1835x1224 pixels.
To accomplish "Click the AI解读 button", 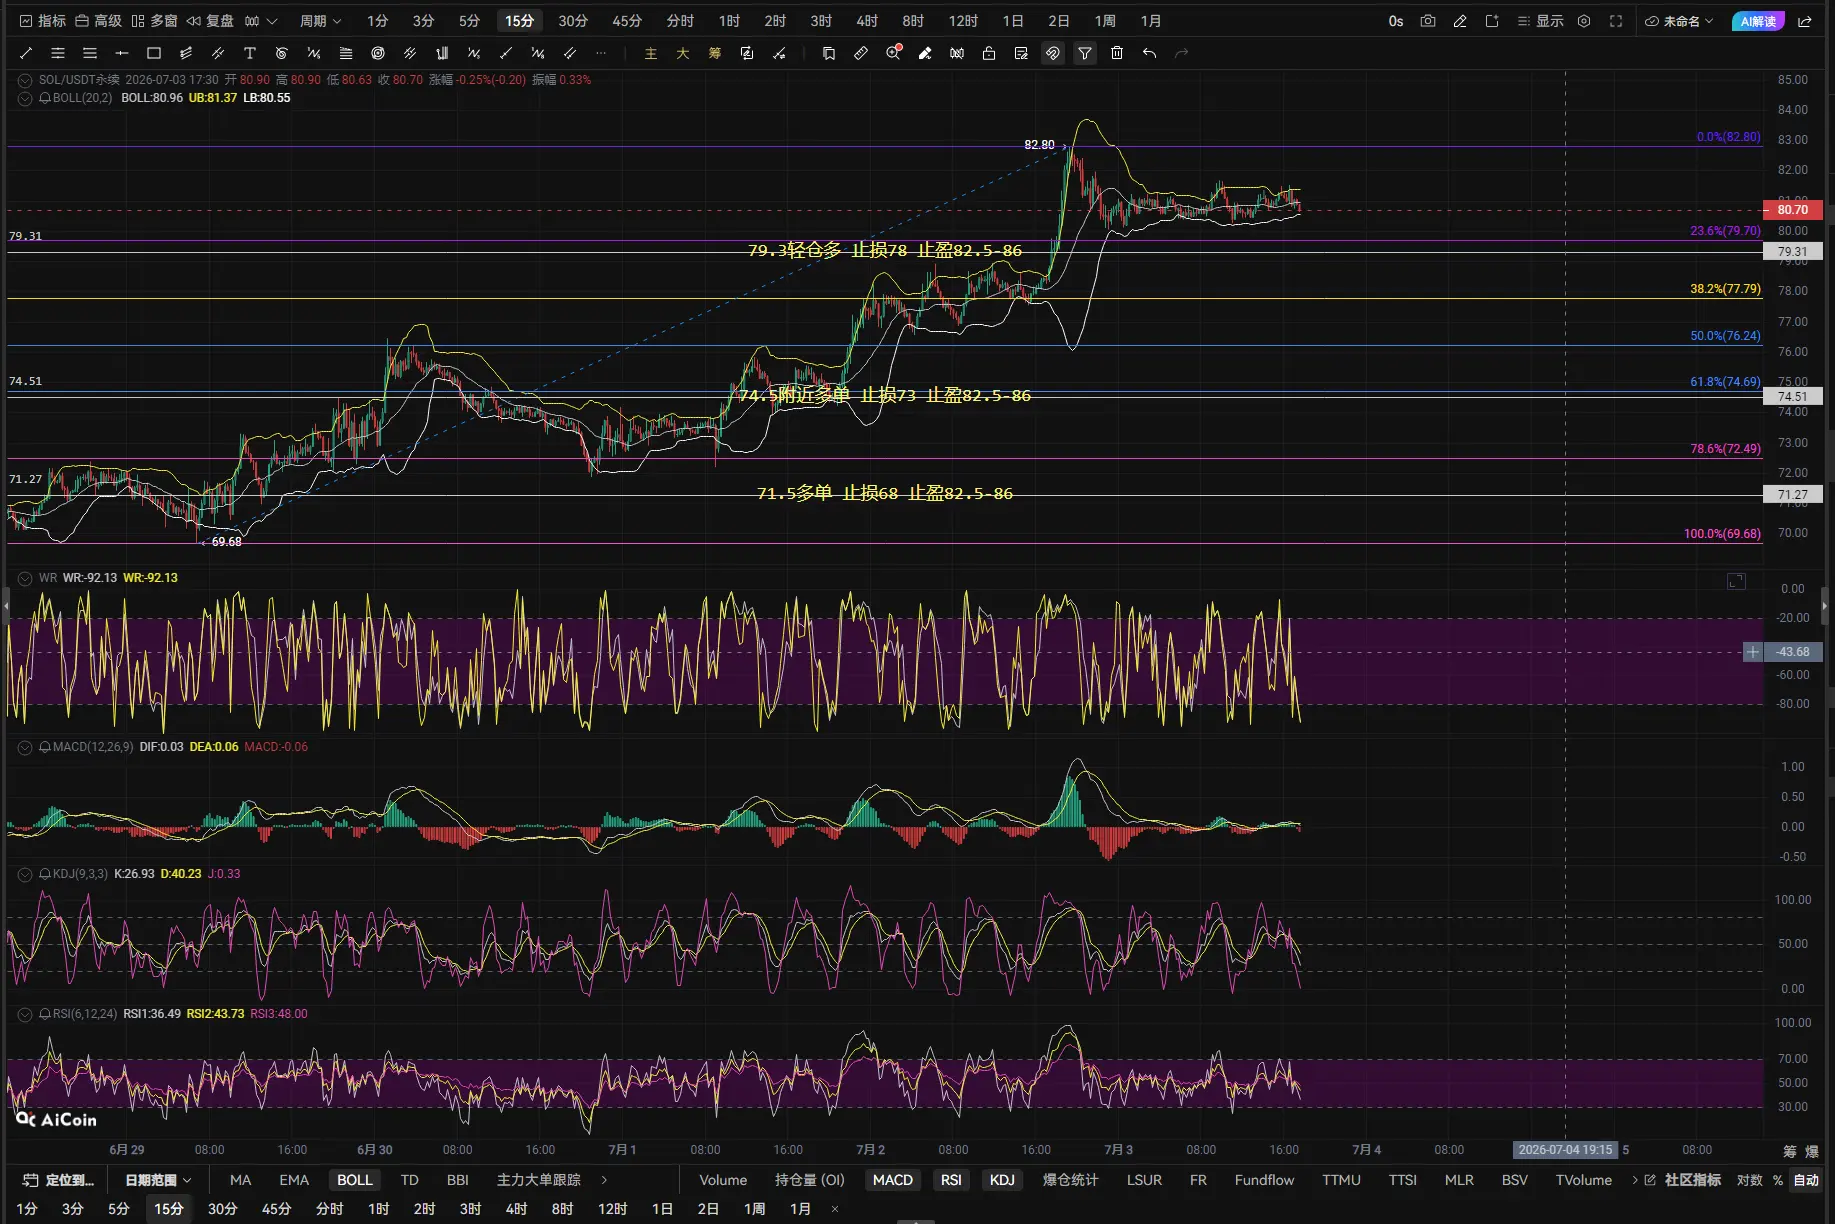I will tap(1758, 21).
